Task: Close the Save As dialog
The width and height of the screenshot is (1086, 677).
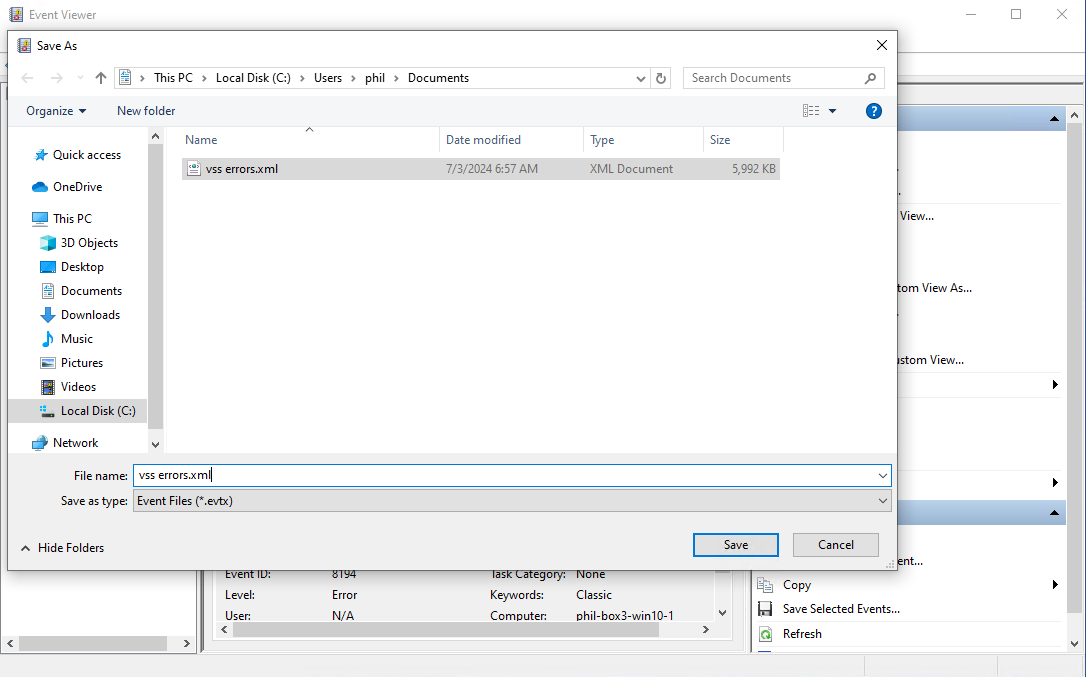Action: pos(881,45)
